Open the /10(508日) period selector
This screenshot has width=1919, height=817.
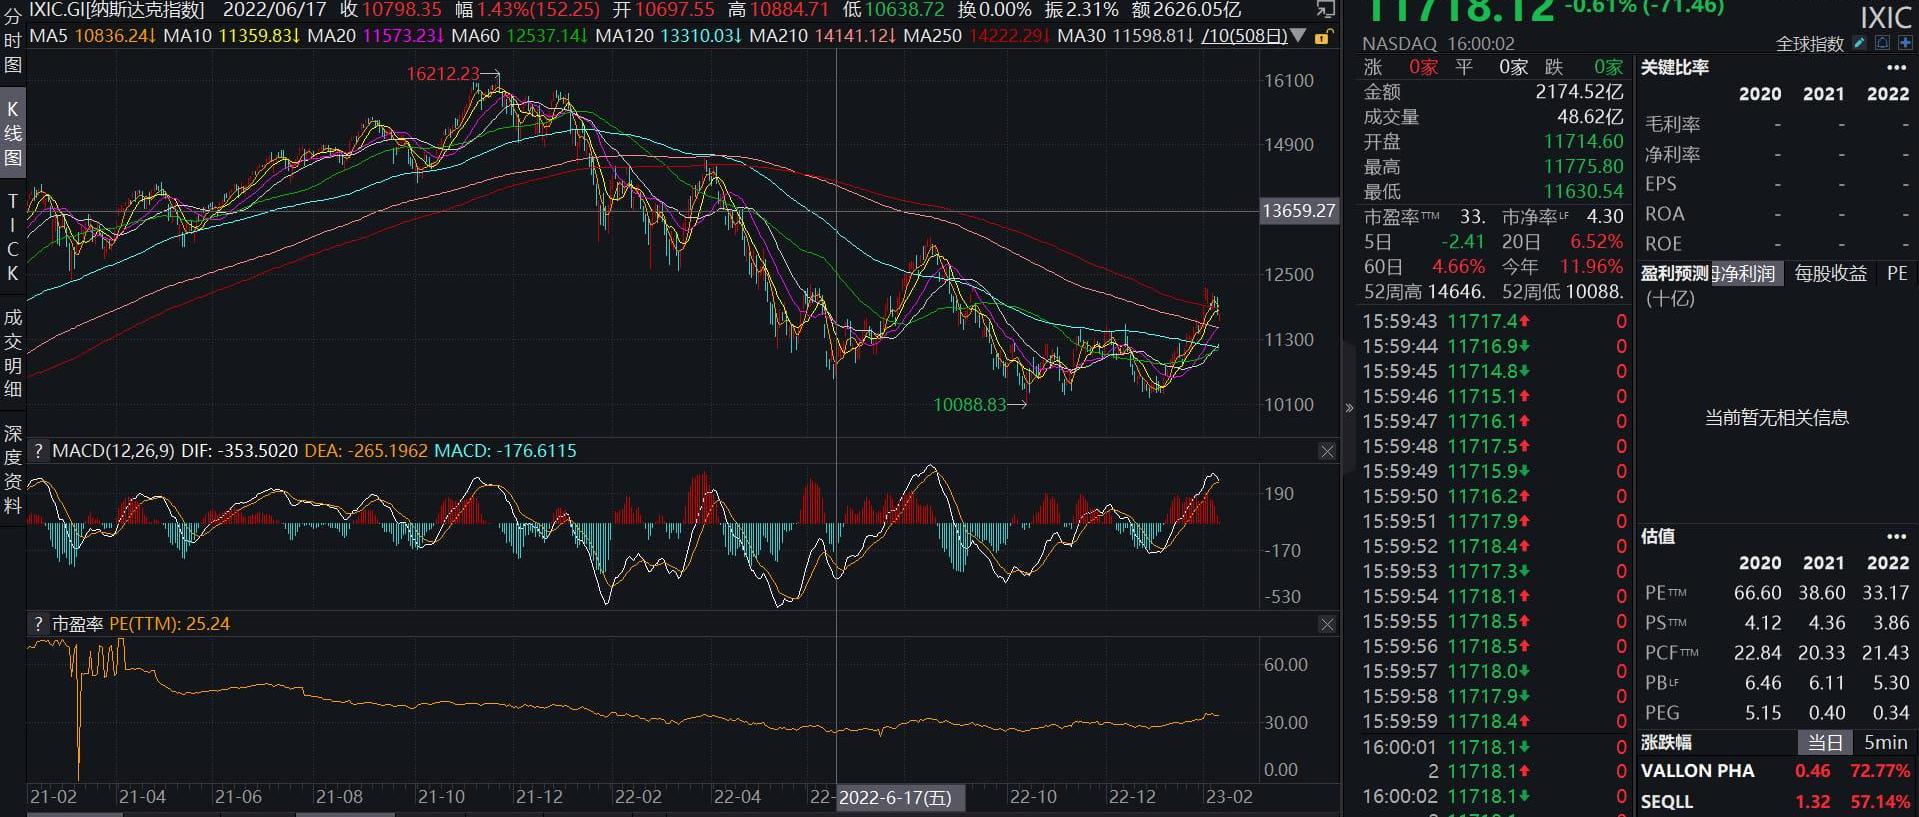1244,36
